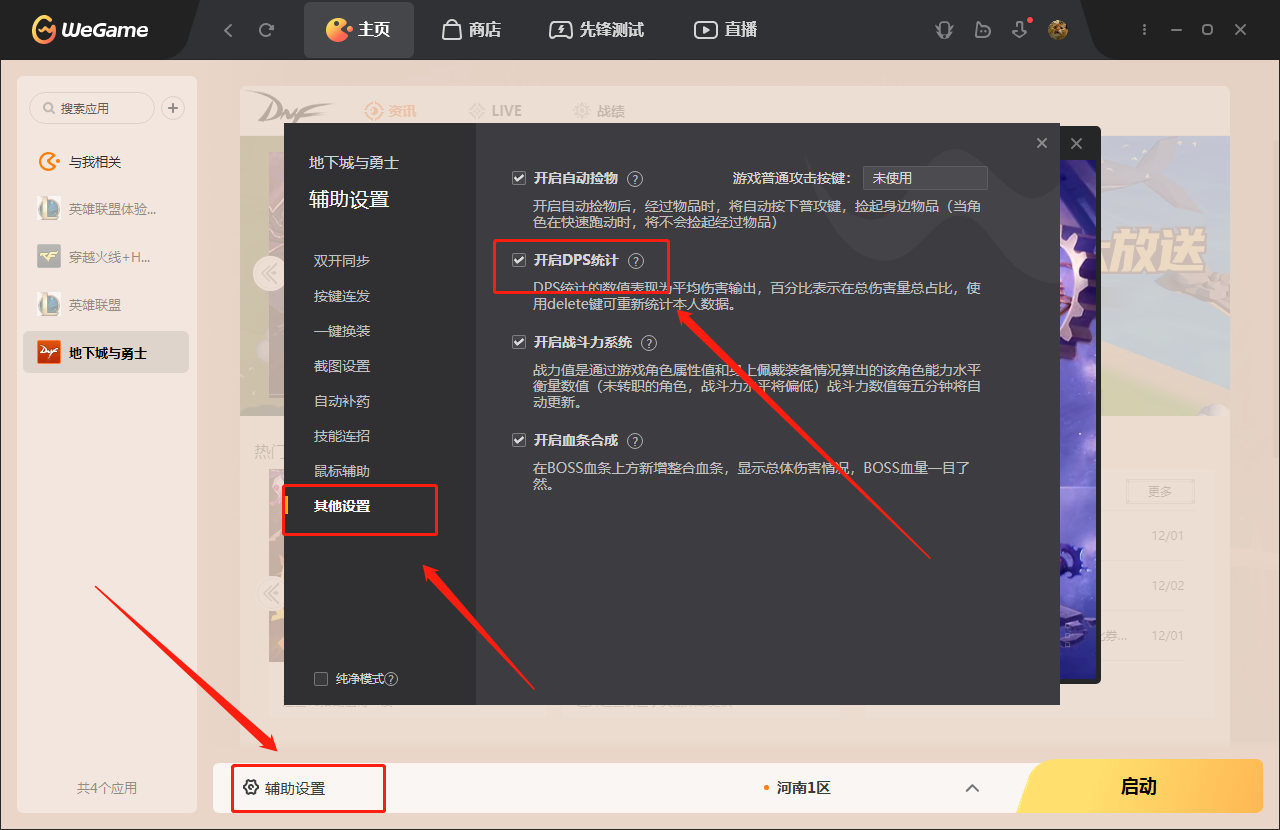Viewport: 1280px width, 830px height.
Task: Select 其他设置 settings section
Action: coord(342,506)
